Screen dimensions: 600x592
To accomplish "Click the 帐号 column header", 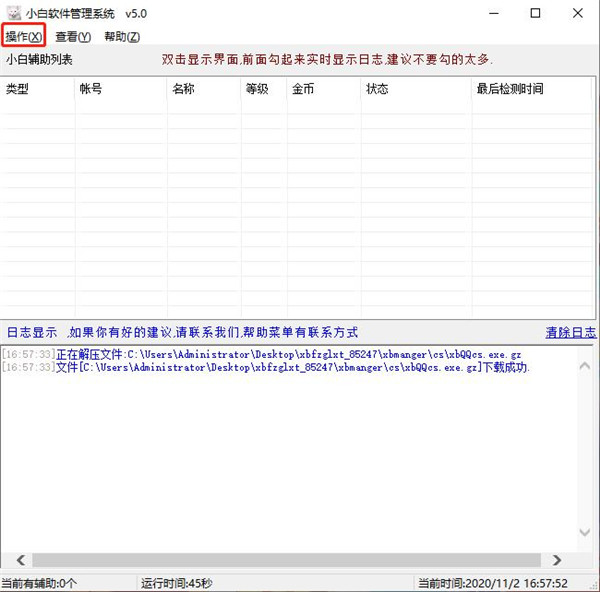I will coord(120,89).
